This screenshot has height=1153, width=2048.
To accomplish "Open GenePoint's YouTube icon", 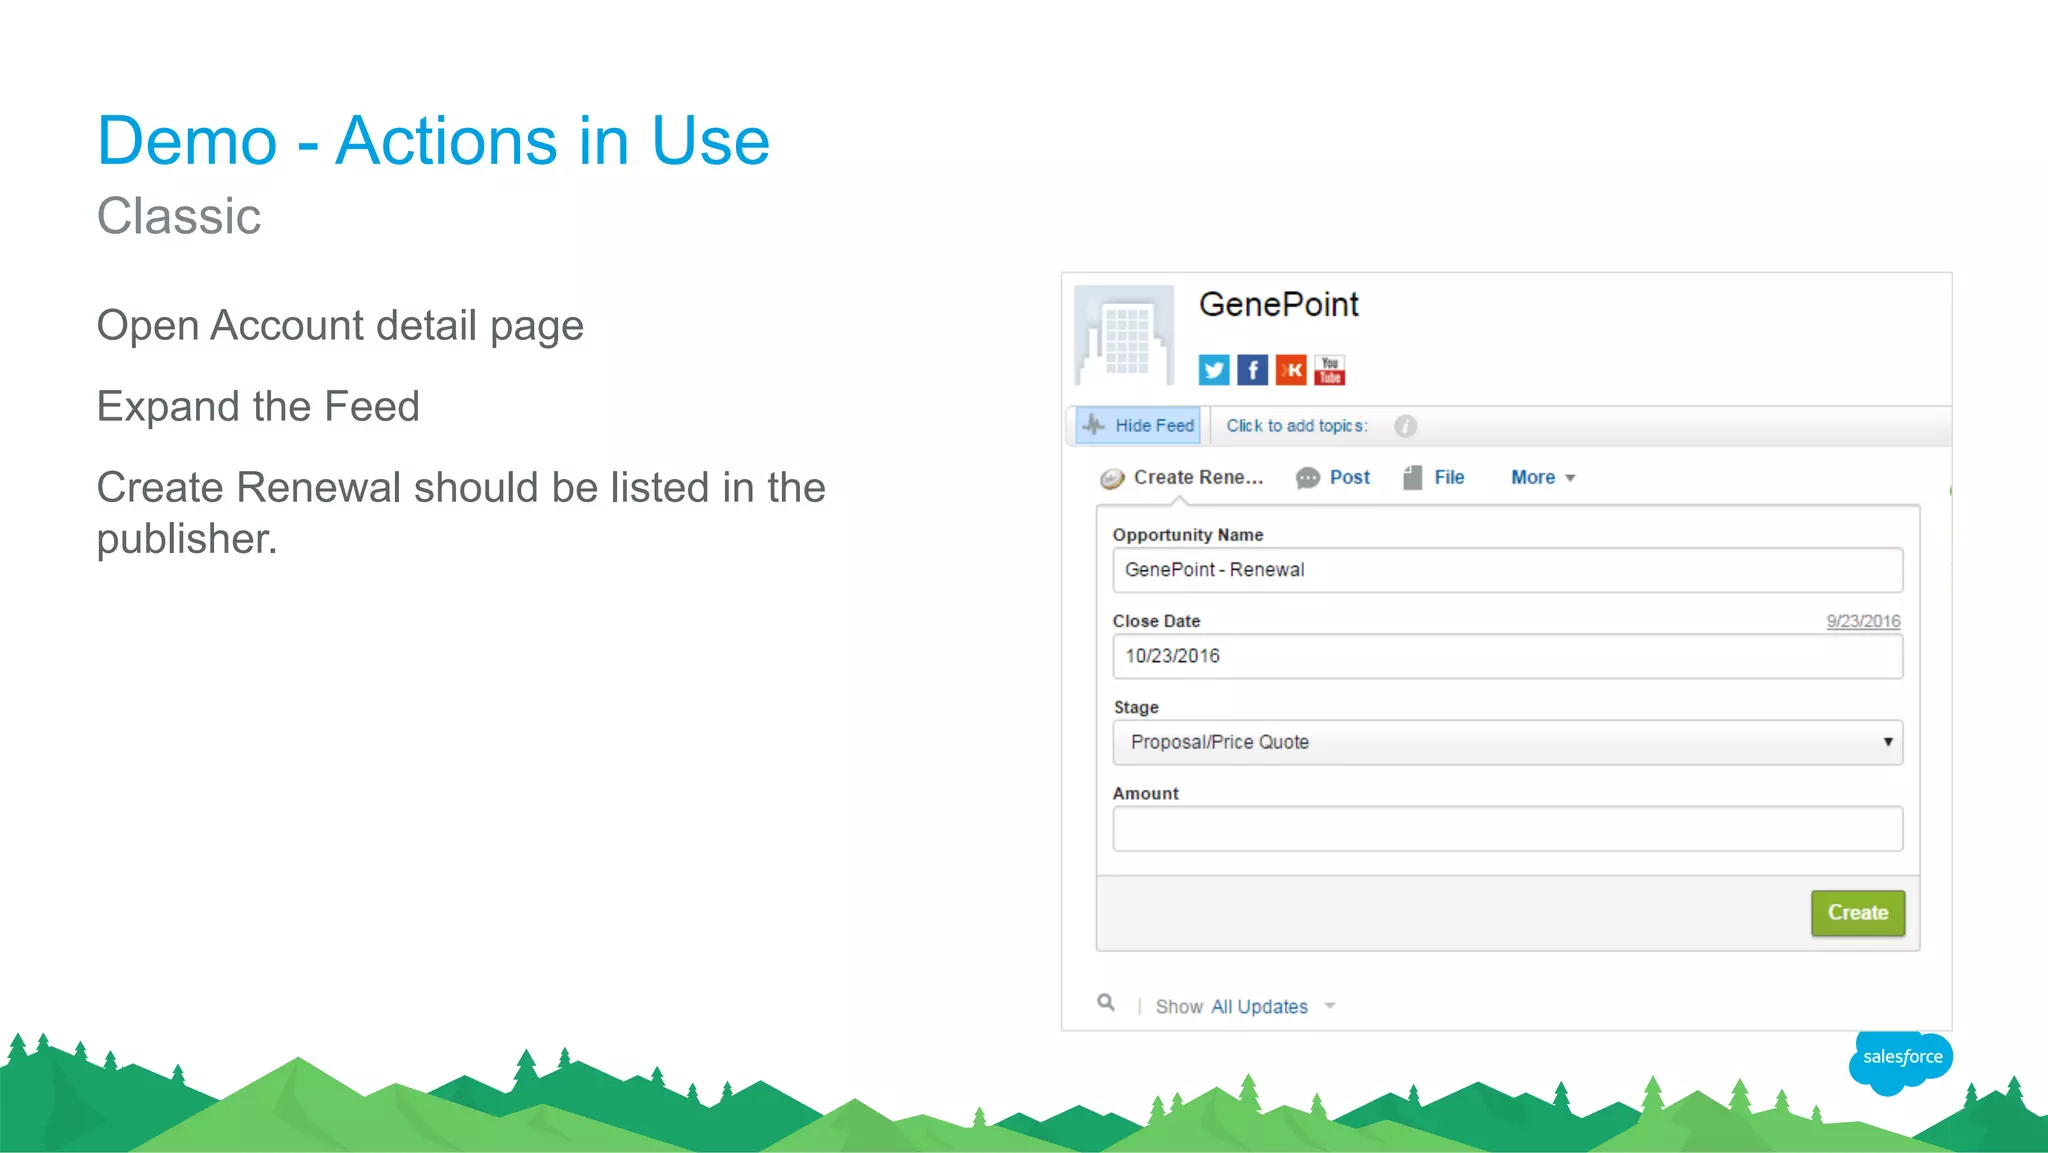I will click(1329, 370).
